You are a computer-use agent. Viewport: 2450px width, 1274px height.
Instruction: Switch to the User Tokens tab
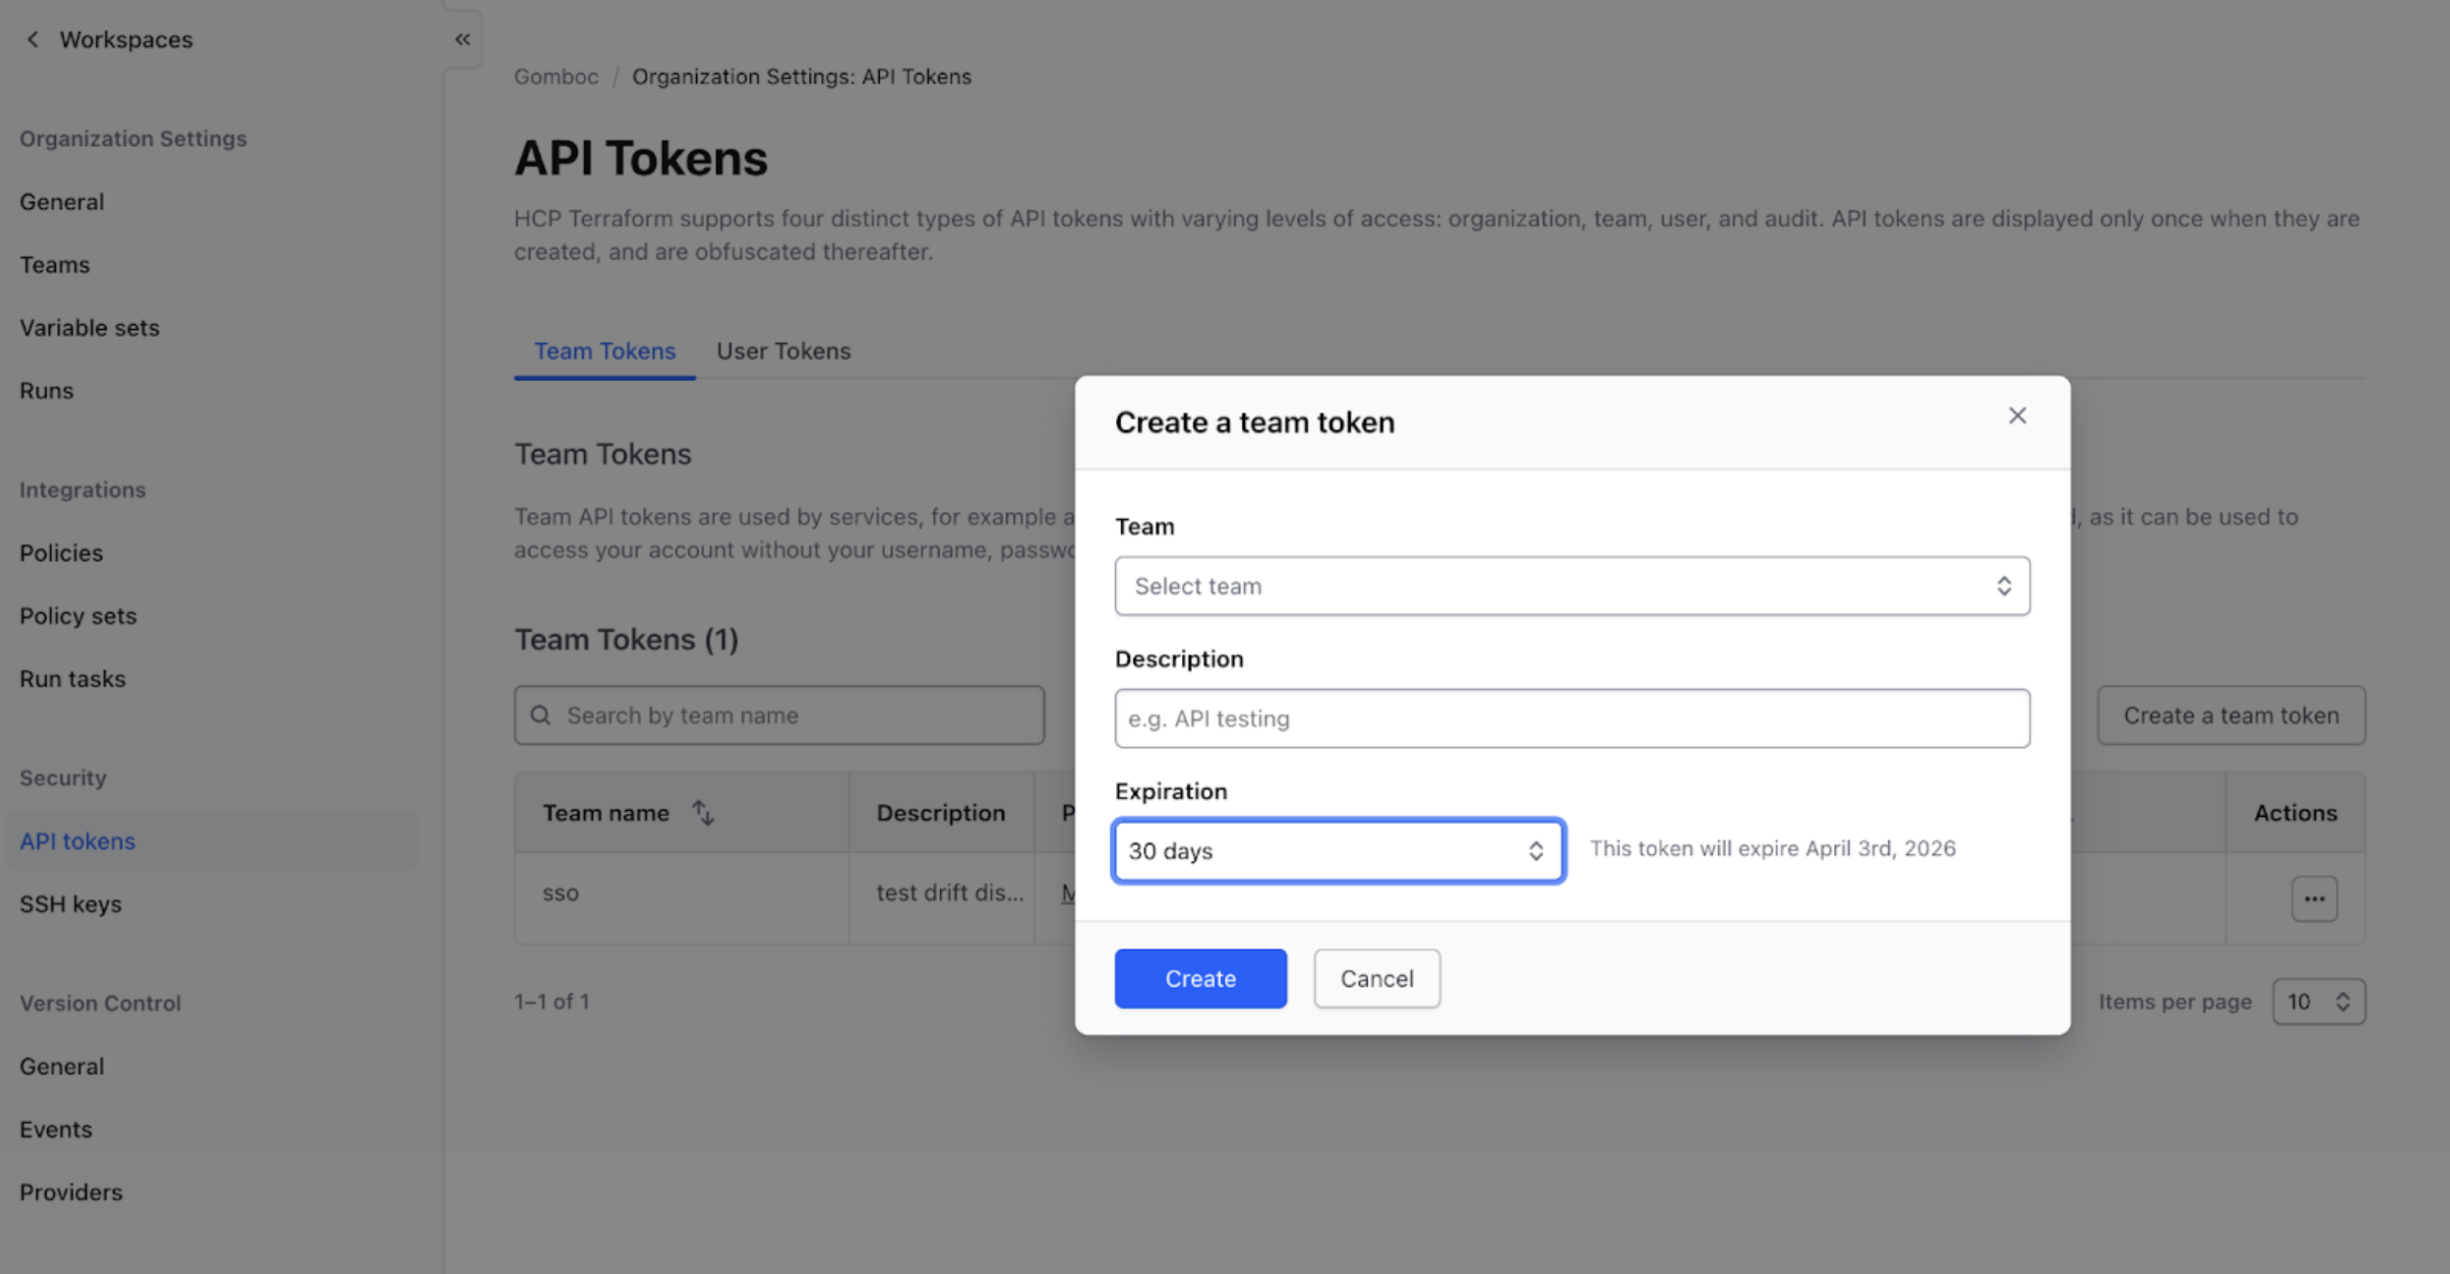coord(783,351)
